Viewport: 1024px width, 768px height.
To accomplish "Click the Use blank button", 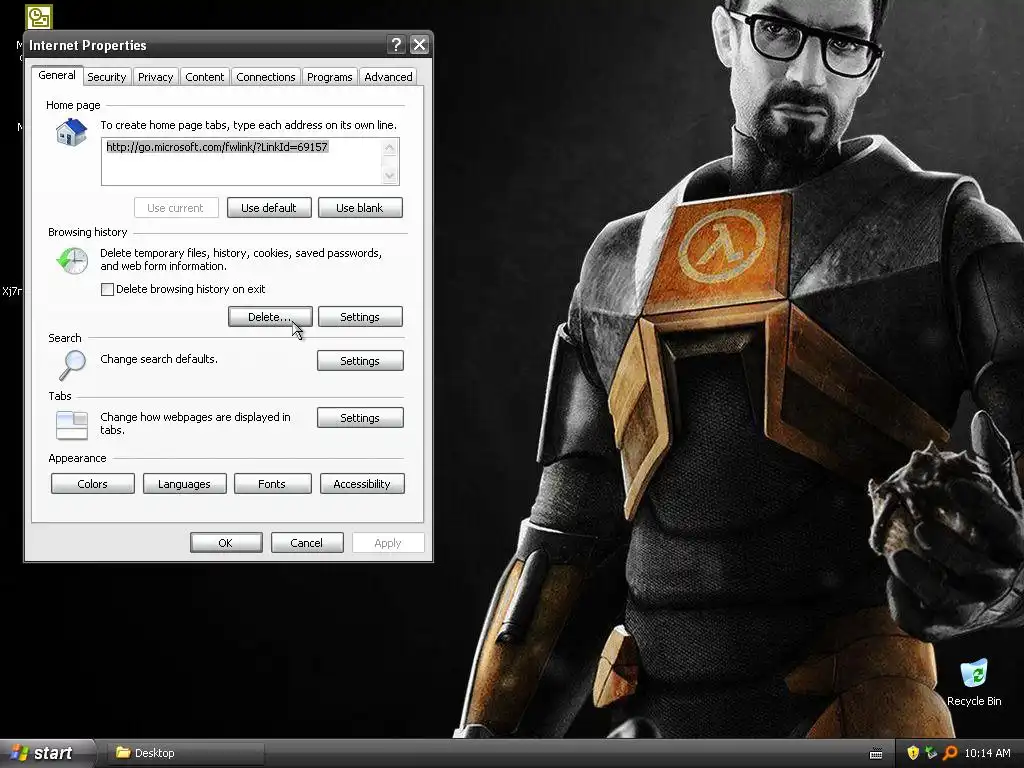I will coord(360,208).
